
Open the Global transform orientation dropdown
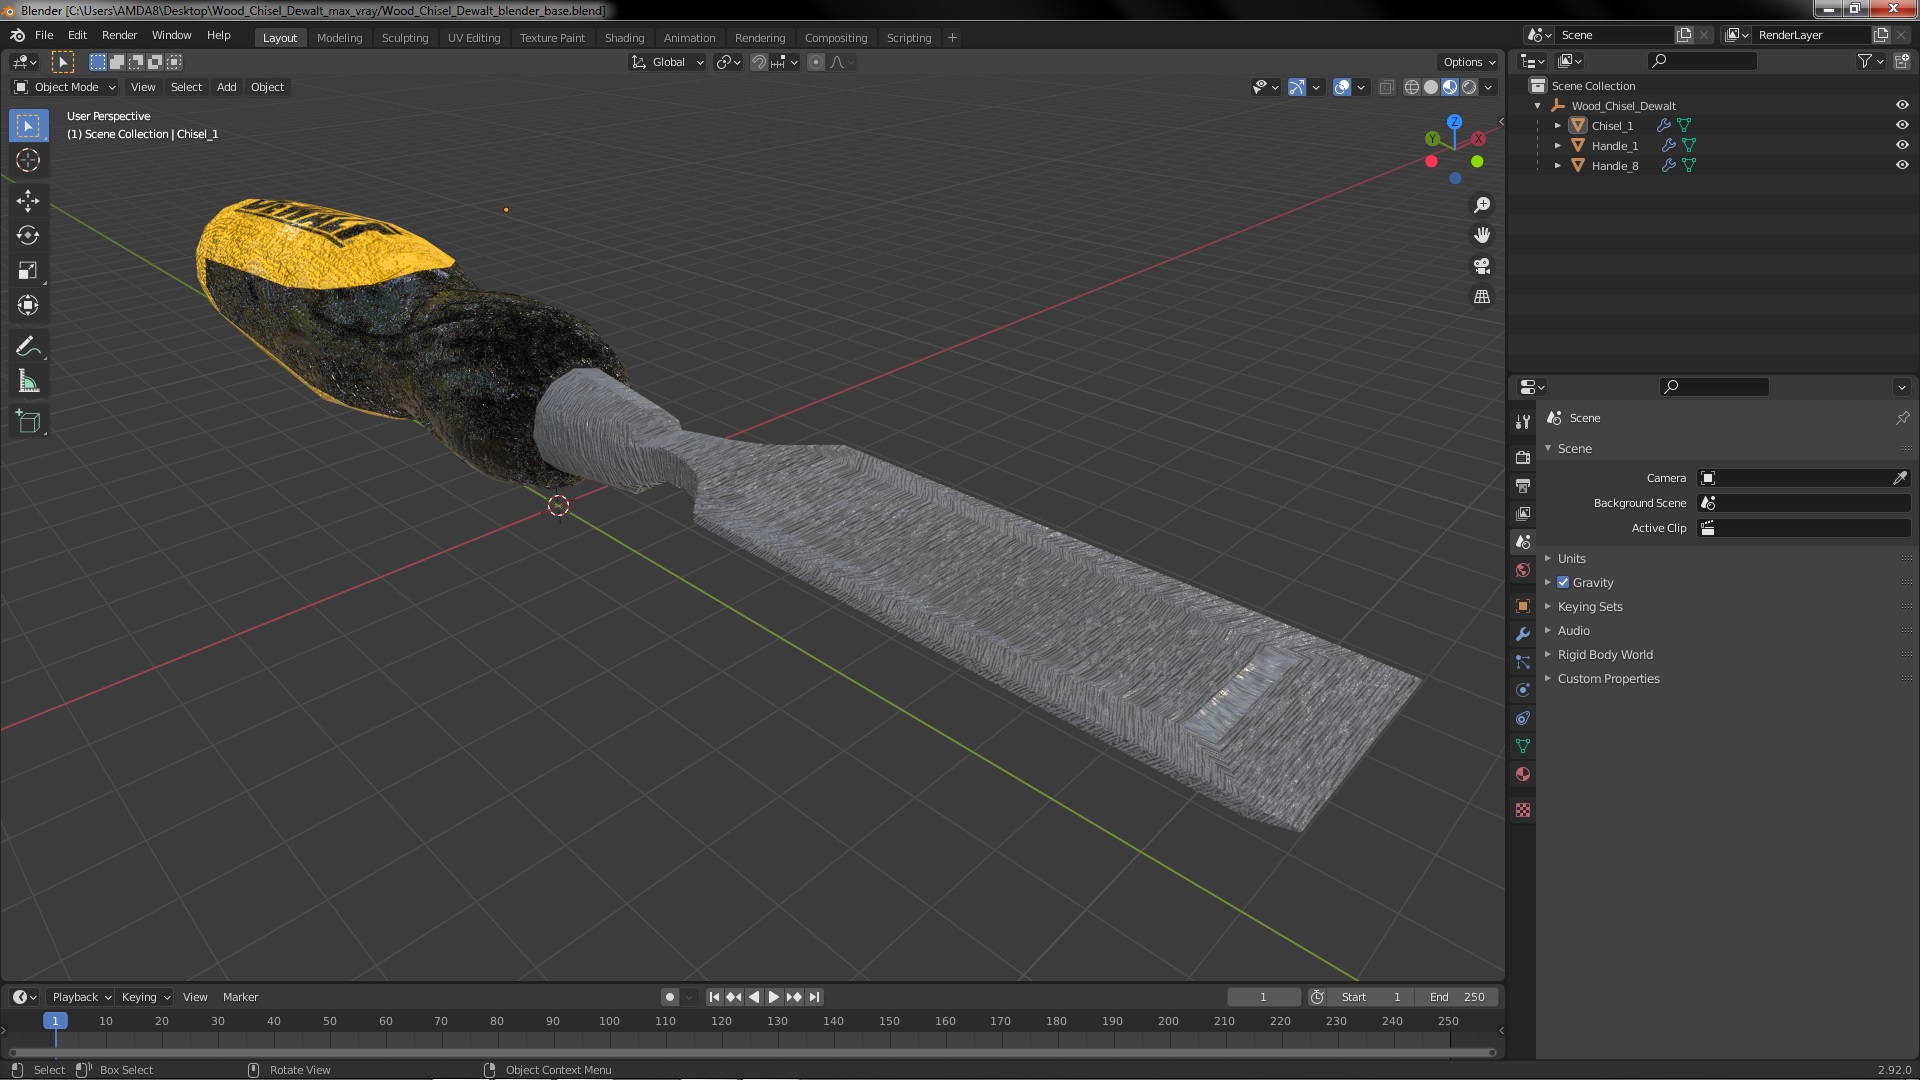[x=667, y=62]
